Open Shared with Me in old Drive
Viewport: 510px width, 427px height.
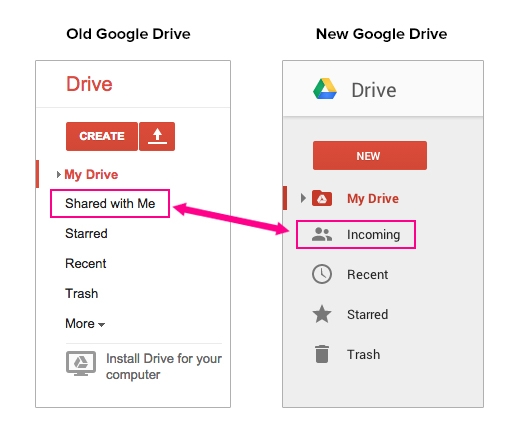(110, 203)
